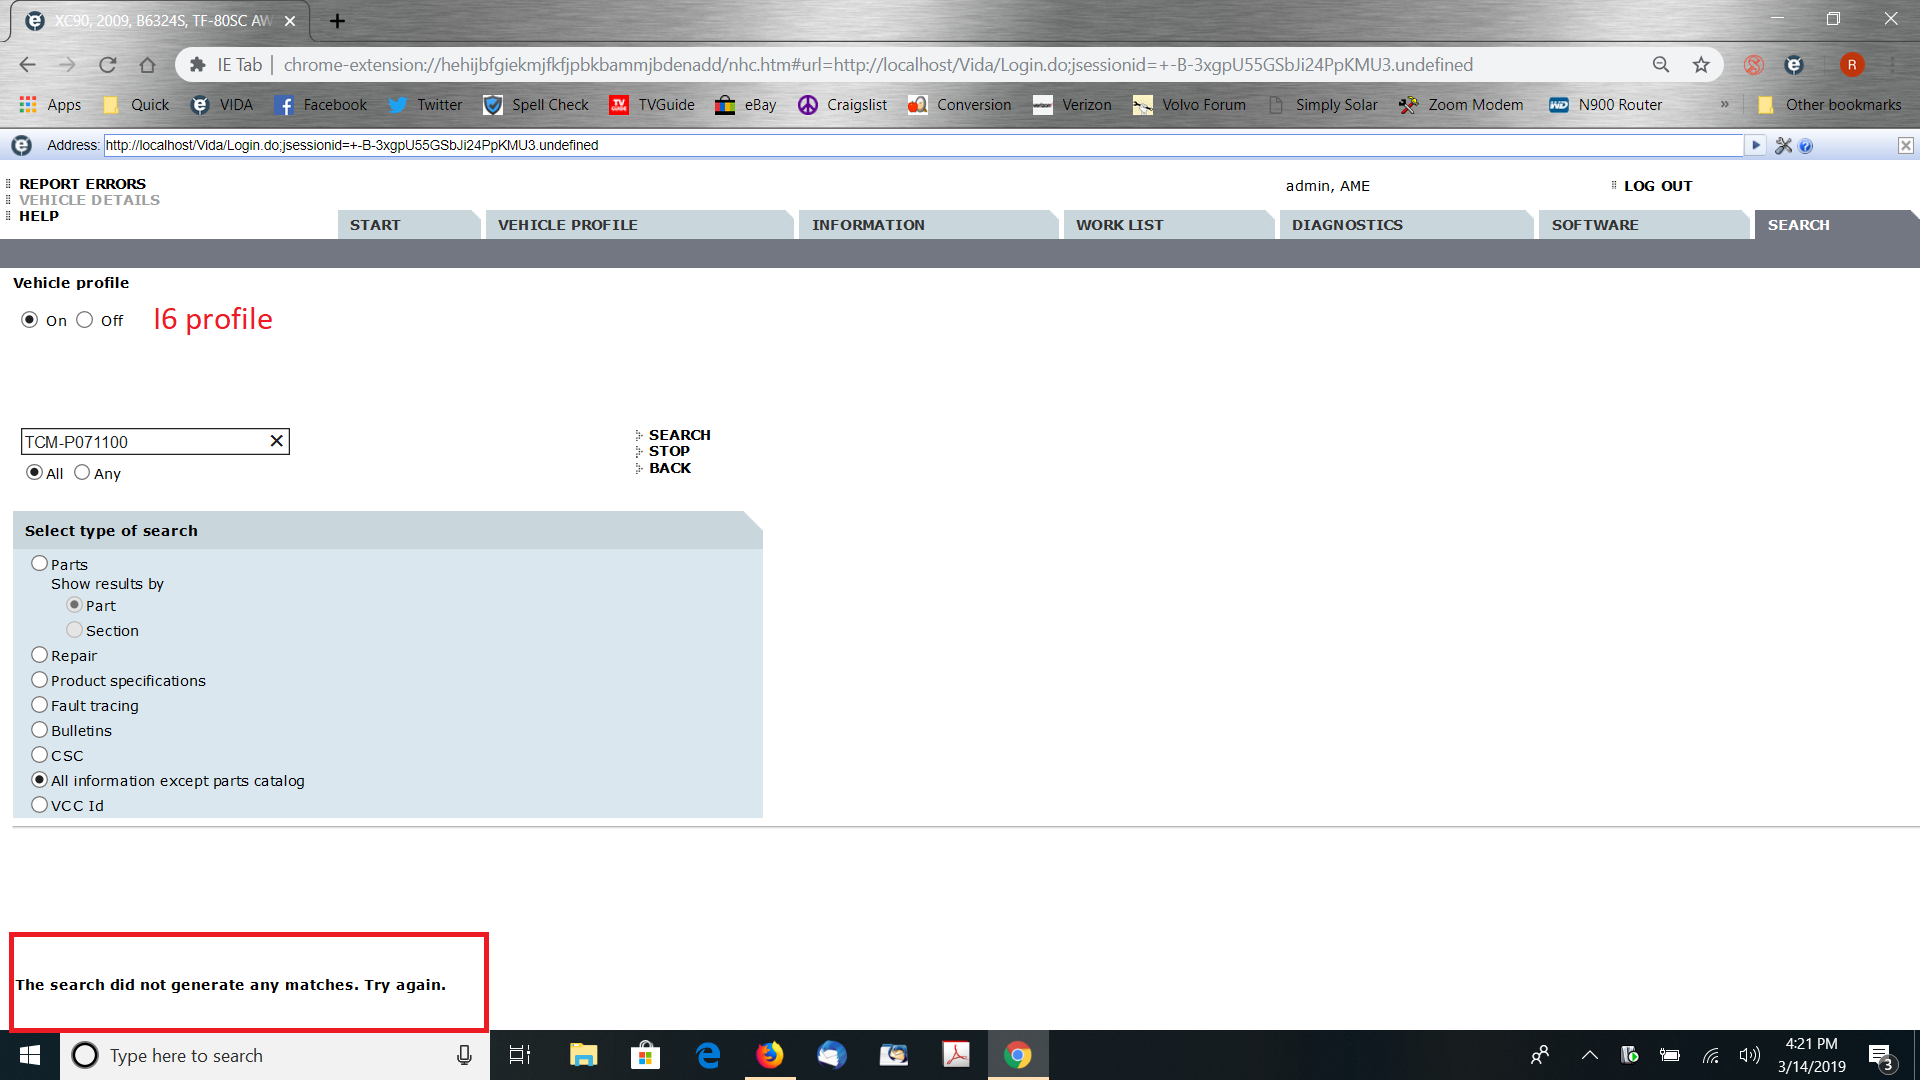Click the IE Tab help icon

1805,146
